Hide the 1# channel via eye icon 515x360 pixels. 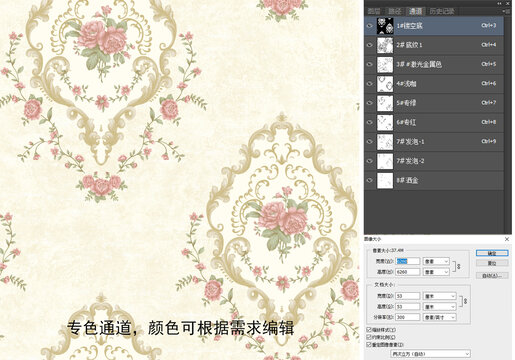point(369,26)
